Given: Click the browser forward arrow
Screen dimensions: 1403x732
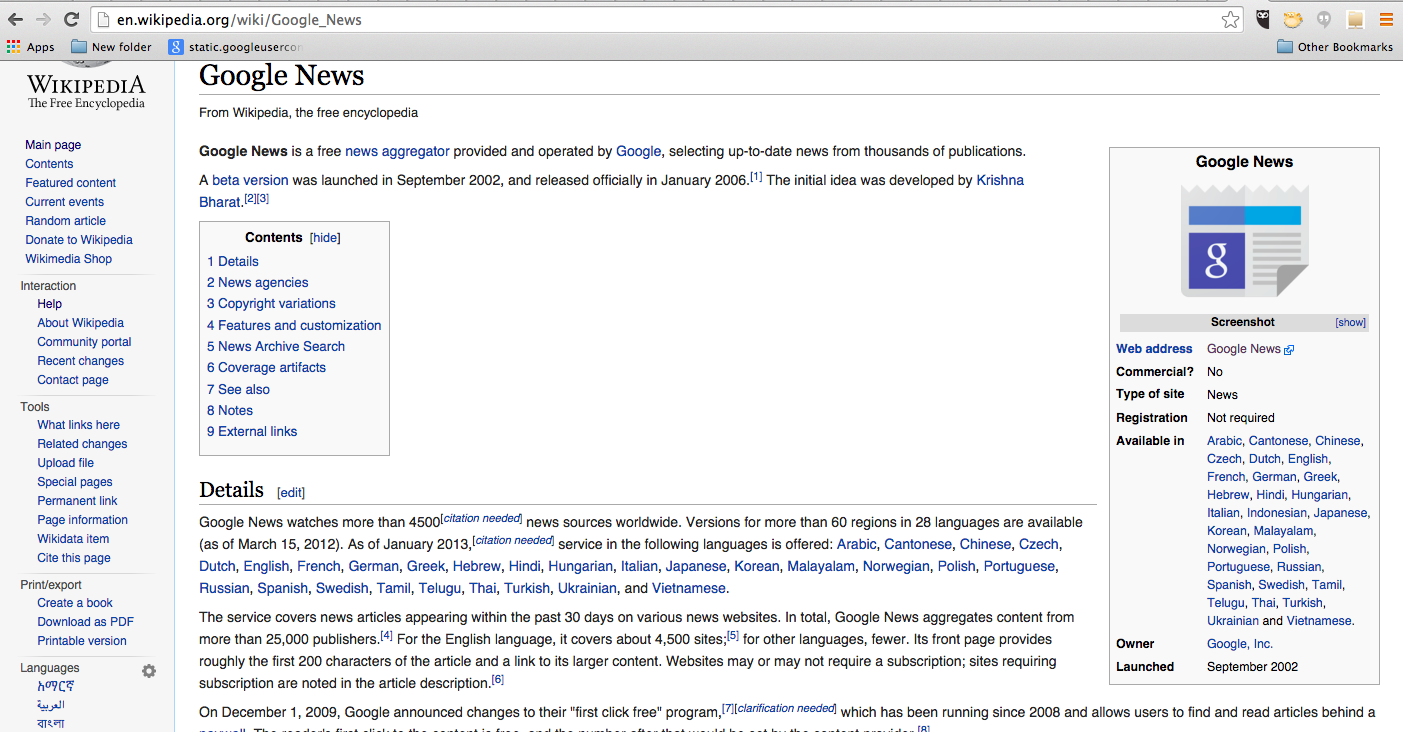Looking at the screenshot, I should click(43, 19).
